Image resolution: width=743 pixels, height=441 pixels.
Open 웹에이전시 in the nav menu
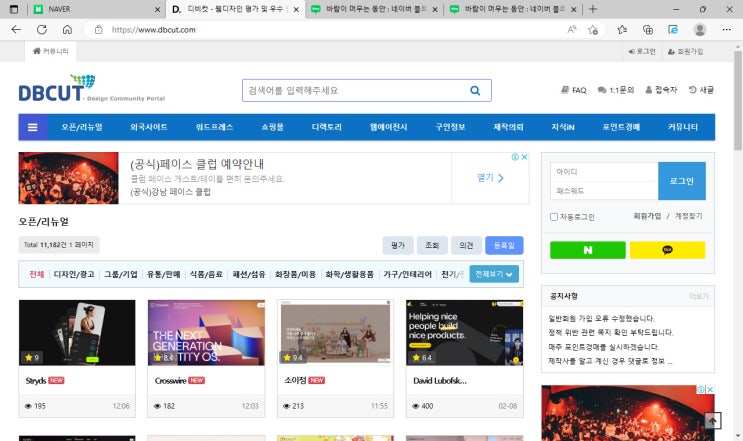point(389,127)
